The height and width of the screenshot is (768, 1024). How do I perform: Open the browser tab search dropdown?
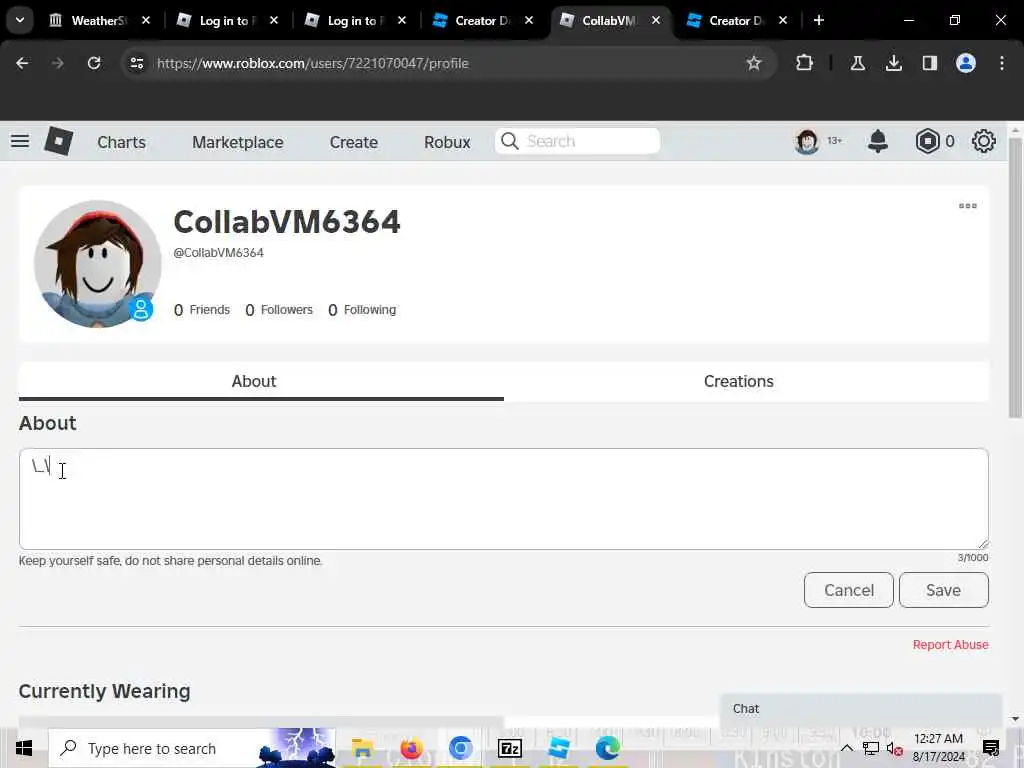pos(20,20)
